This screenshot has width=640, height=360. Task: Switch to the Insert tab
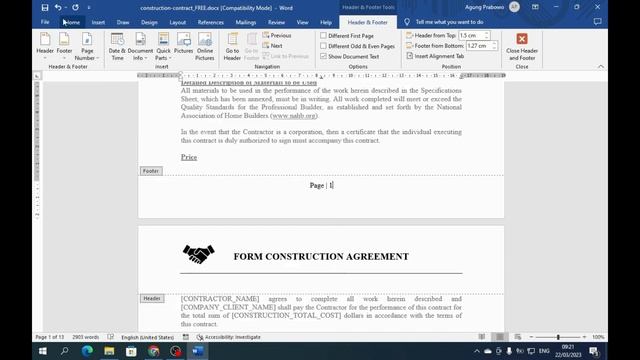(x=98, y=22)
